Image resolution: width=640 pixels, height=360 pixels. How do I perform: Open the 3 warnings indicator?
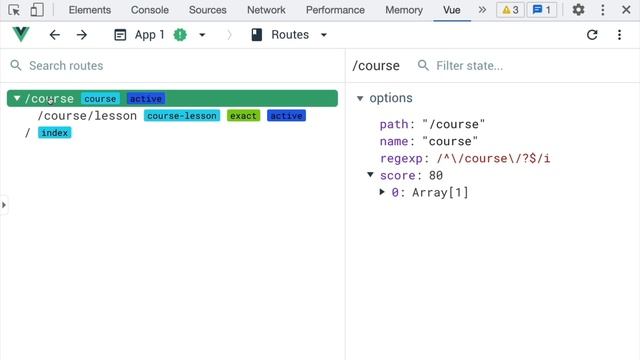[x=510, y=10]
